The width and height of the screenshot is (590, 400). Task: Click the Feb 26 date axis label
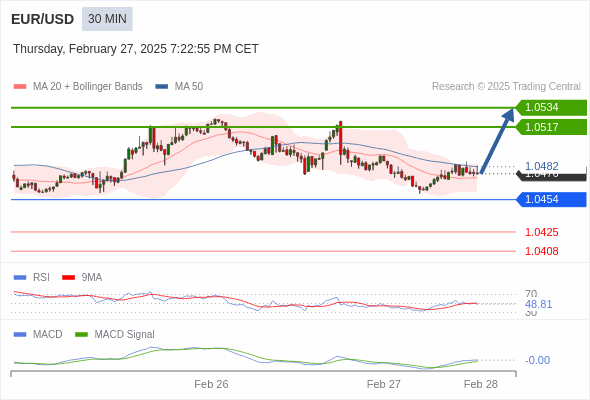coord(211,384)
